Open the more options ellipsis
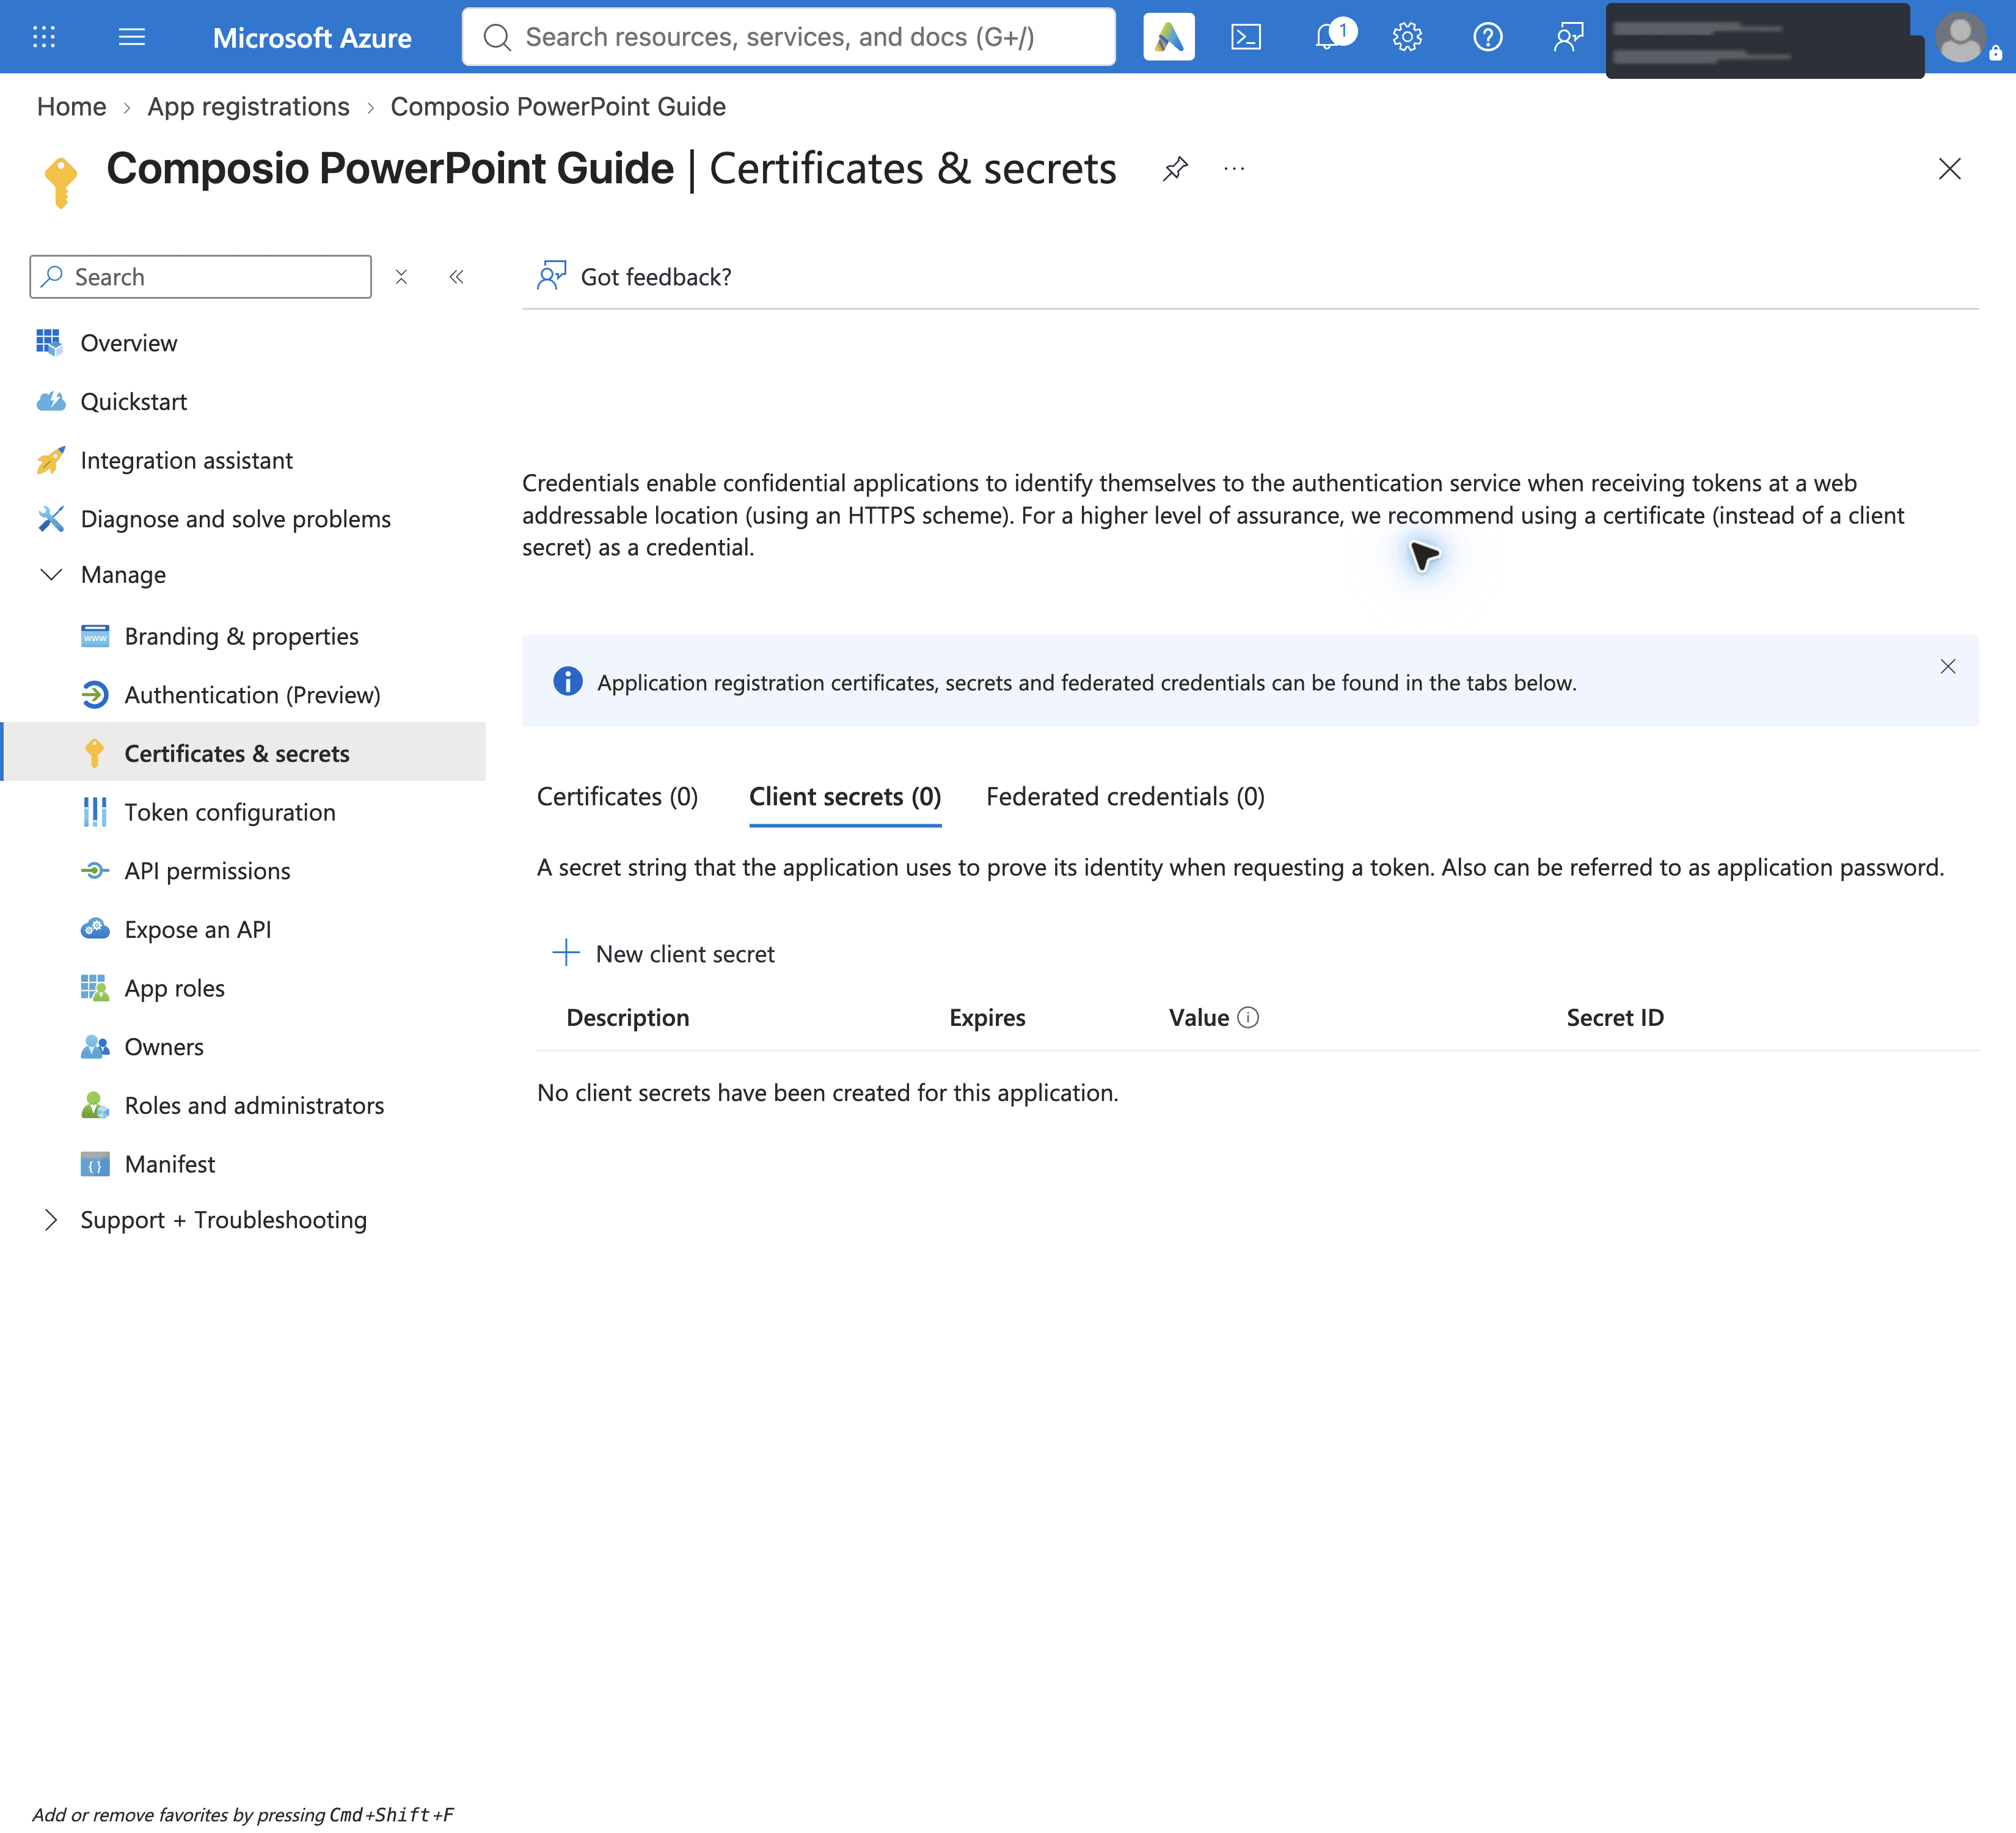 [1234, 169]
